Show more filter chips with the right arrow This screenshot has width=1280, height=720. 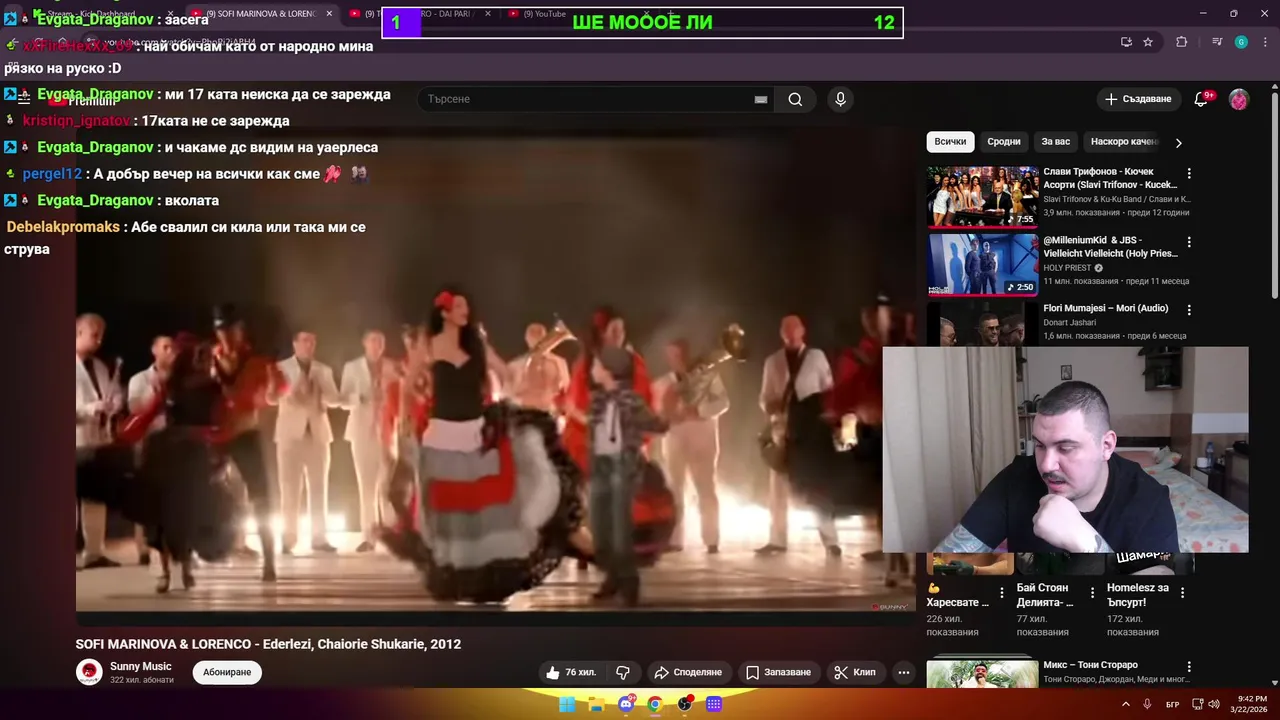1178,143
